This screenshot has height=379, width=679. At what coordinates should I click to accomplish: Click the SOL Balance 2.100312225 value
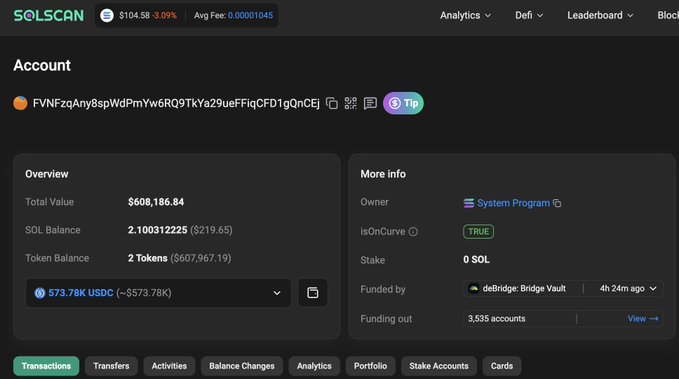point(157,230)
